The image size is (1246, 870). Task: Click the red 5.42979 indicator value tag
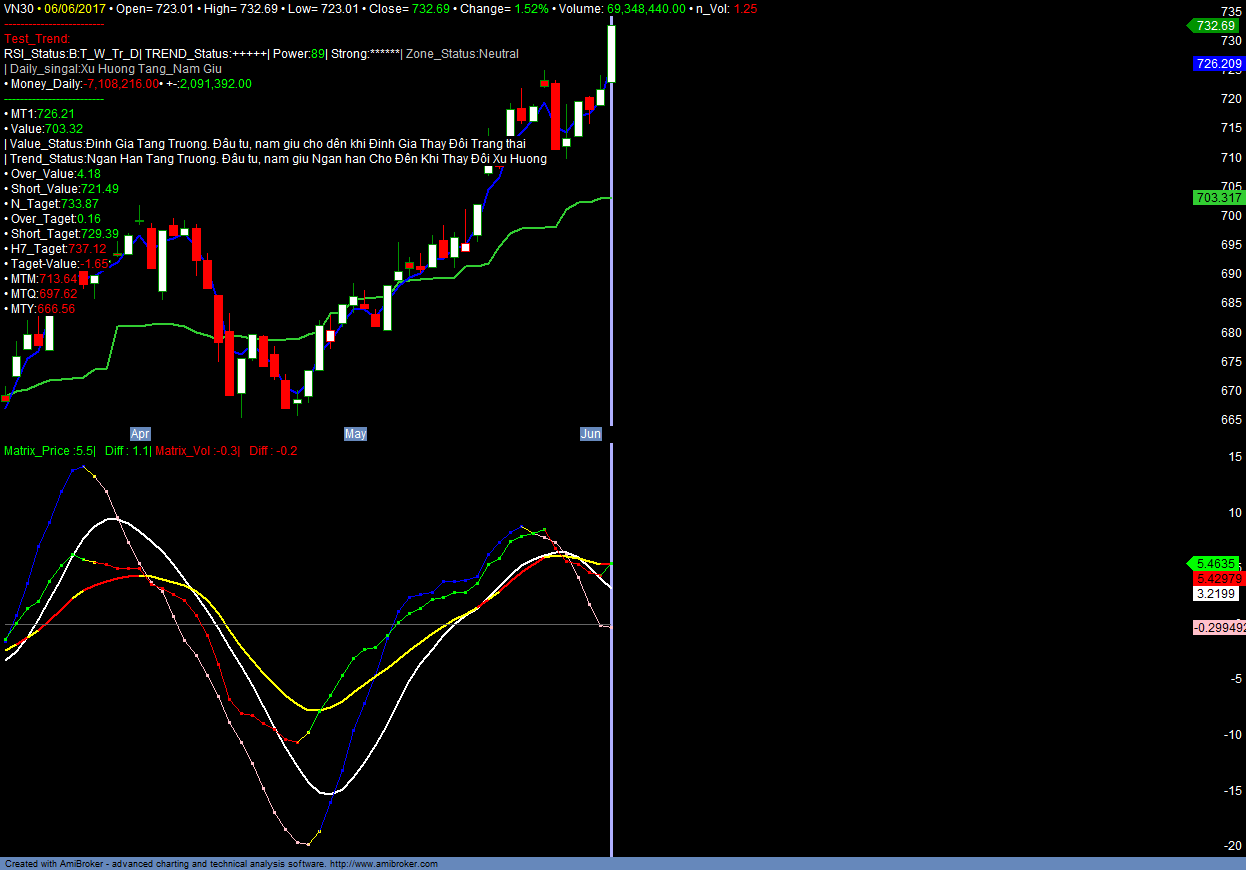pyautogui.click(x=1219, y=579)
